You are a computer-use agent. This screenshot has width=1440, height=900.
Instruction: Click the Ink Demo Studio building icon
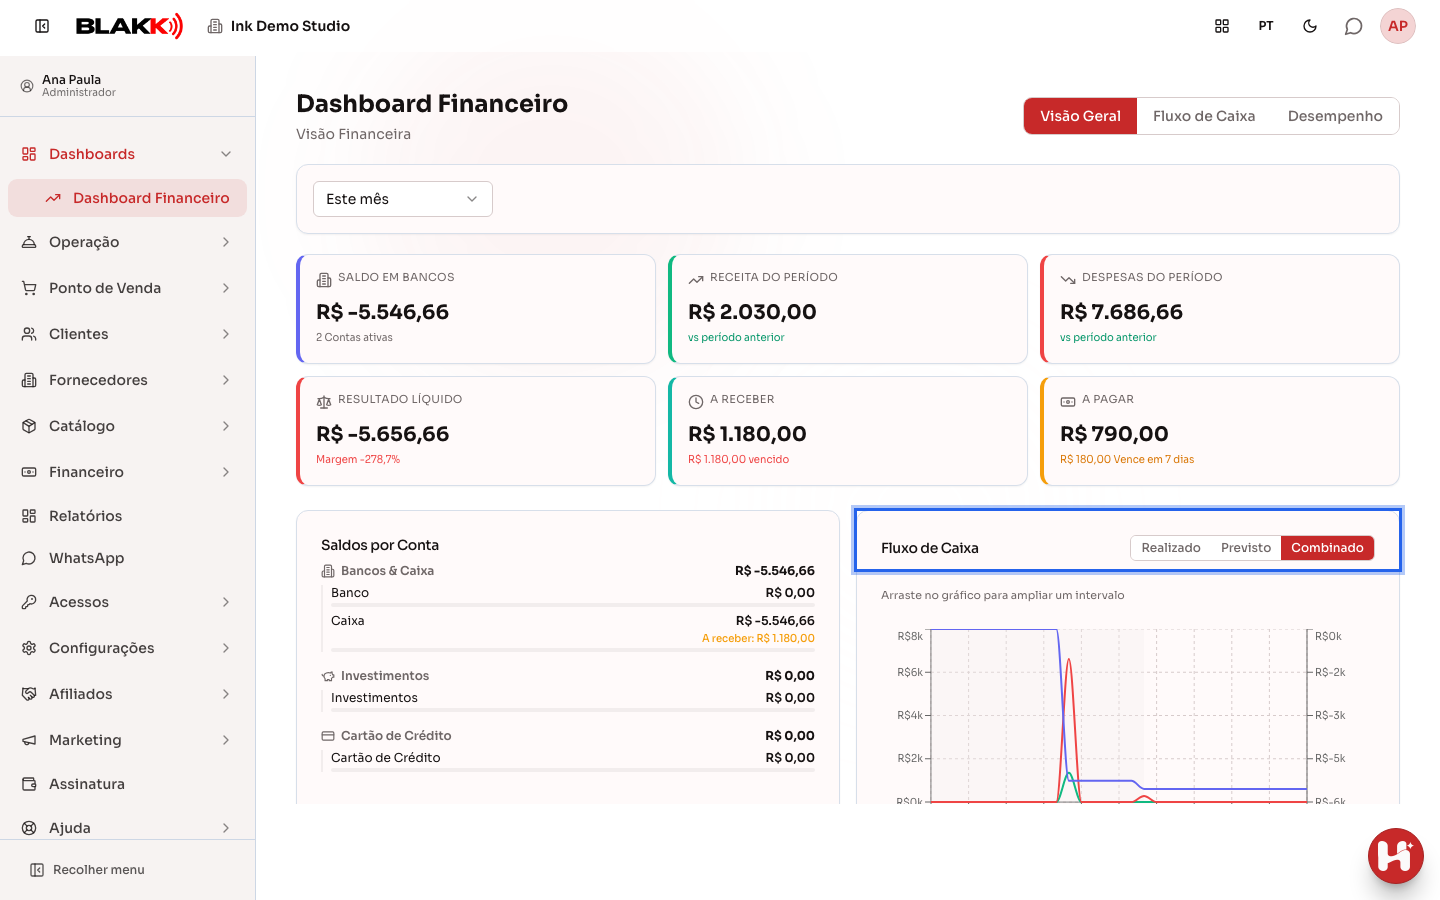click(x=215, y=26)
